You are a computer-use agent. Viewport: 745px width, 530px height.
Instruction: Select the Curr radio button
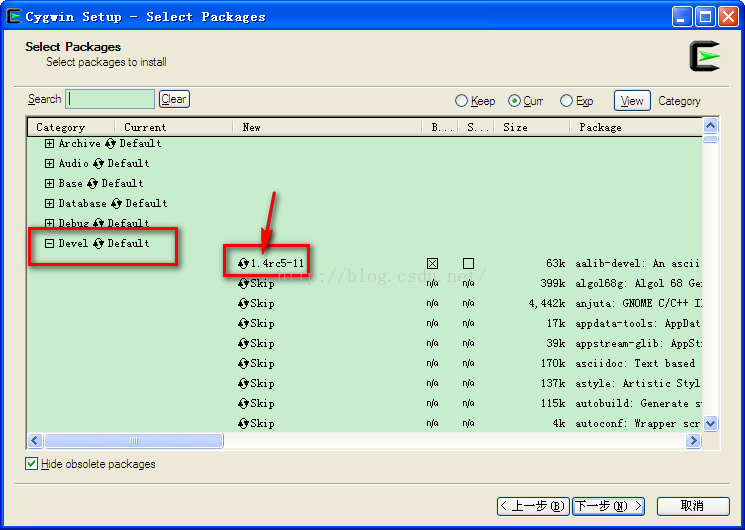tap(514, 101)
